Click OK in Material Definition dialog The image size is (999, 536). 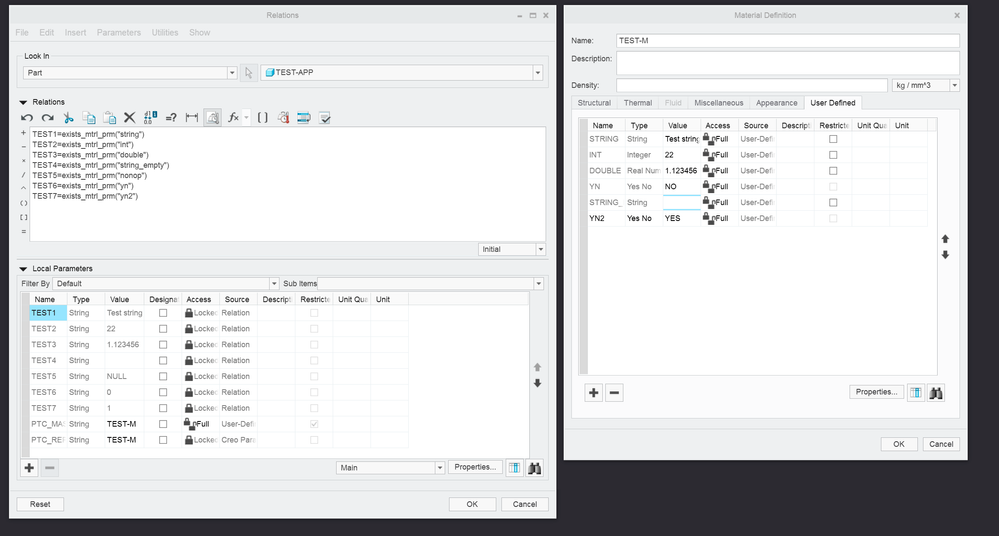[x=898, y=444]
